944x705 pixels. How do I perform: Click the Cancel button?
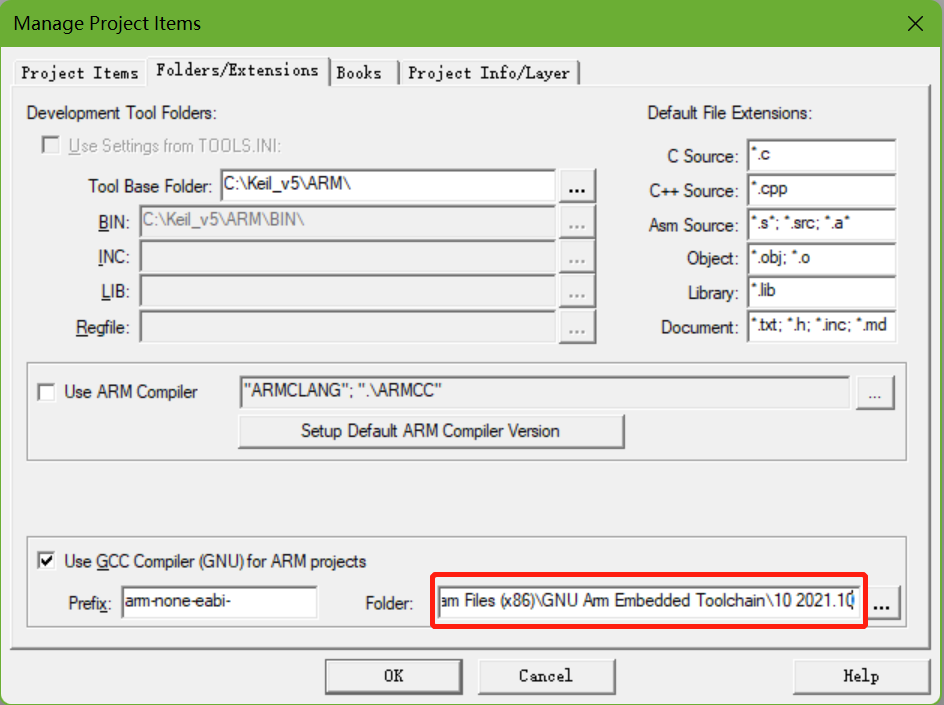tap(545, 676)
